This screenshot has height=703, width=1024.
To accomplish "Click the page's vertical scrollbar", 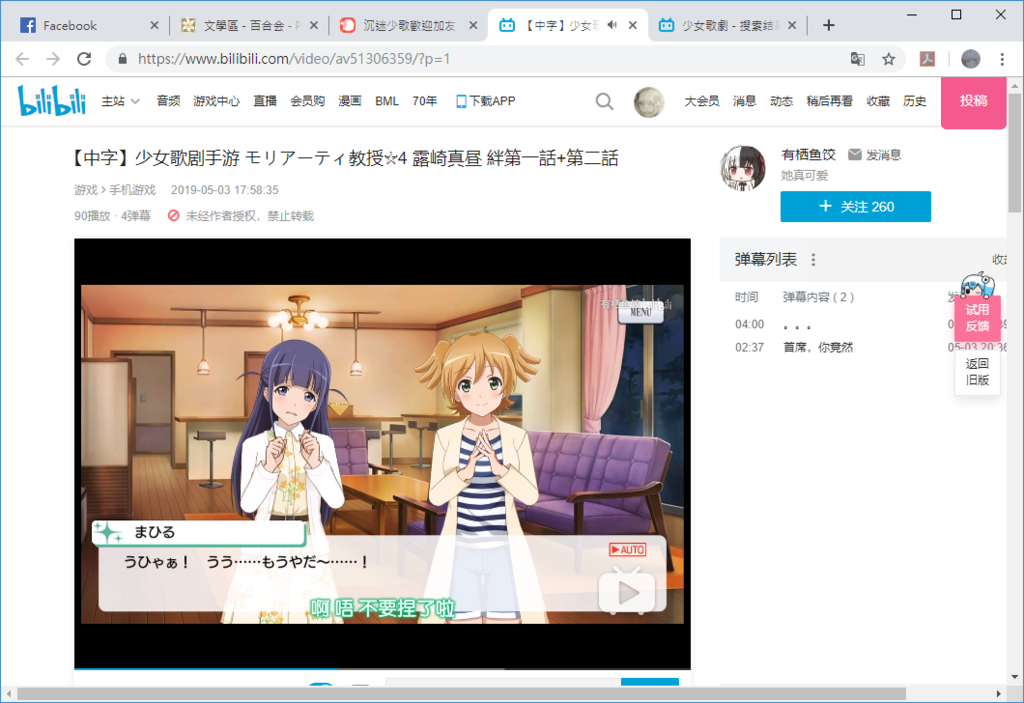I will tap(1014, 153).
